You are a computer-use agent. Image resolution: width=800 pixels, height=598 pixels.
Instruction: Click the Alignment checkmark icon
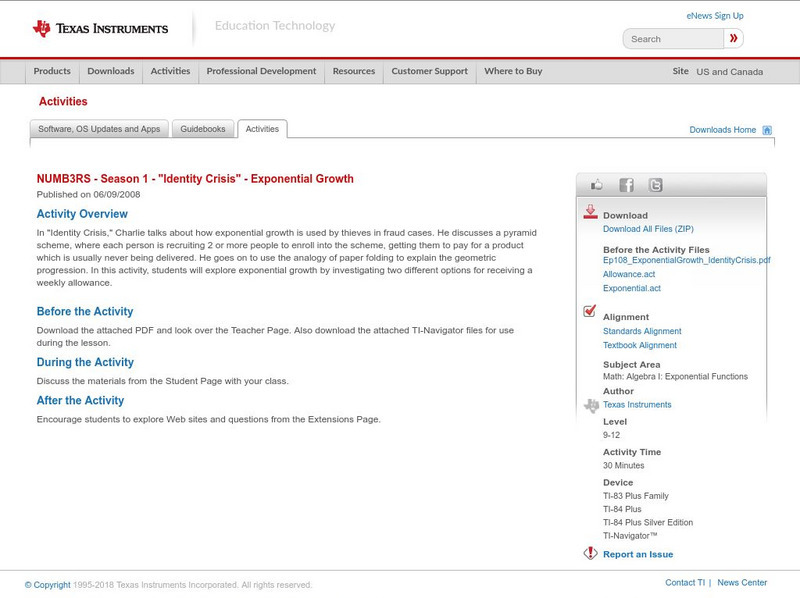[589, 311]
